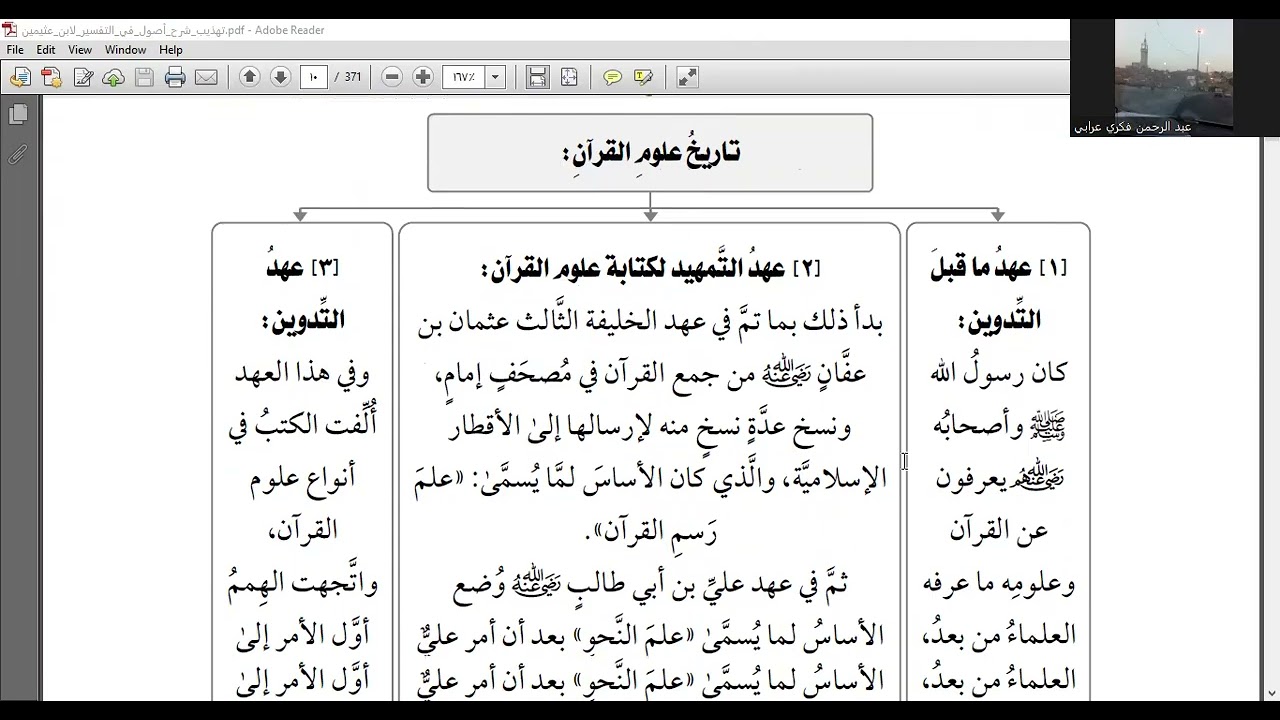Open the Window menu

pos(126,50)
